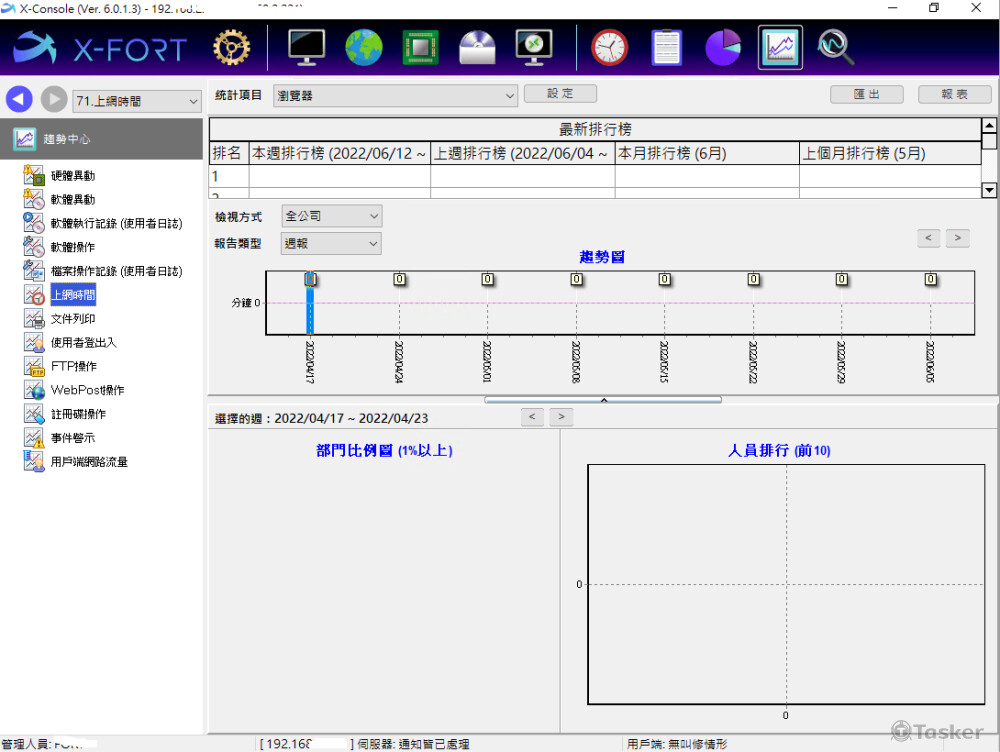Click next-week arrow beside 選擇的週 date range

562,416
